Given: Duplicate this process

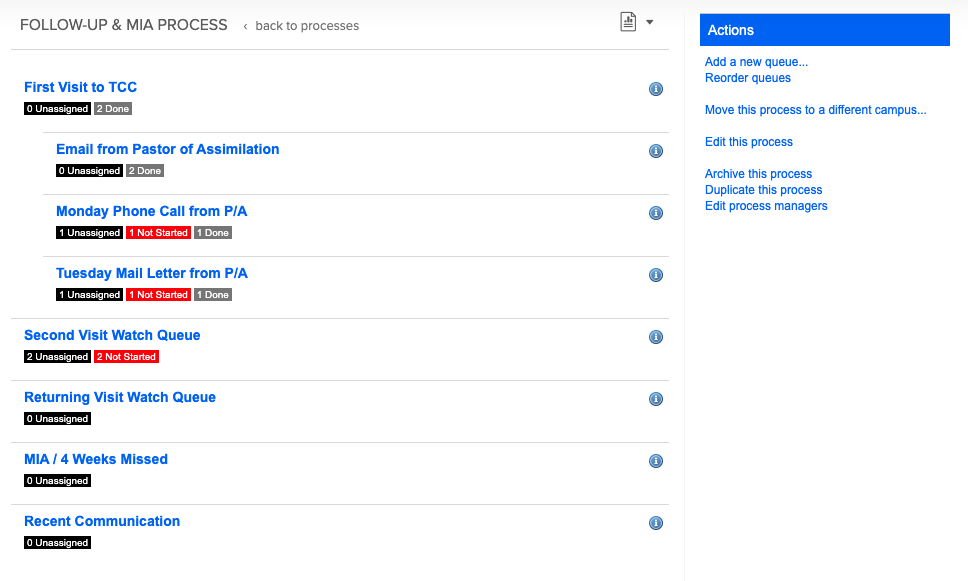Looking at the screenshot, I should [763, 190].
